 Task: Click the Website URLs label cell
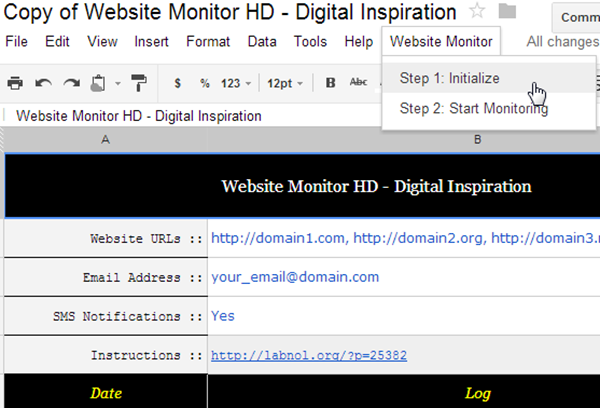pos(106,238)
